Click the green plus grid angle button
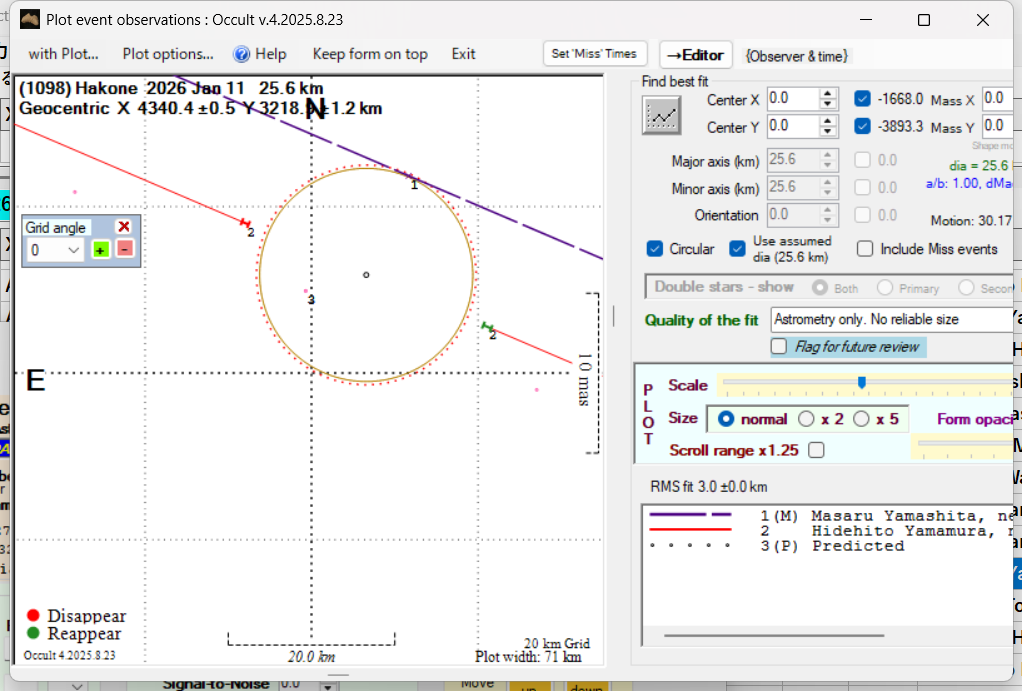 tap(101, 250)
